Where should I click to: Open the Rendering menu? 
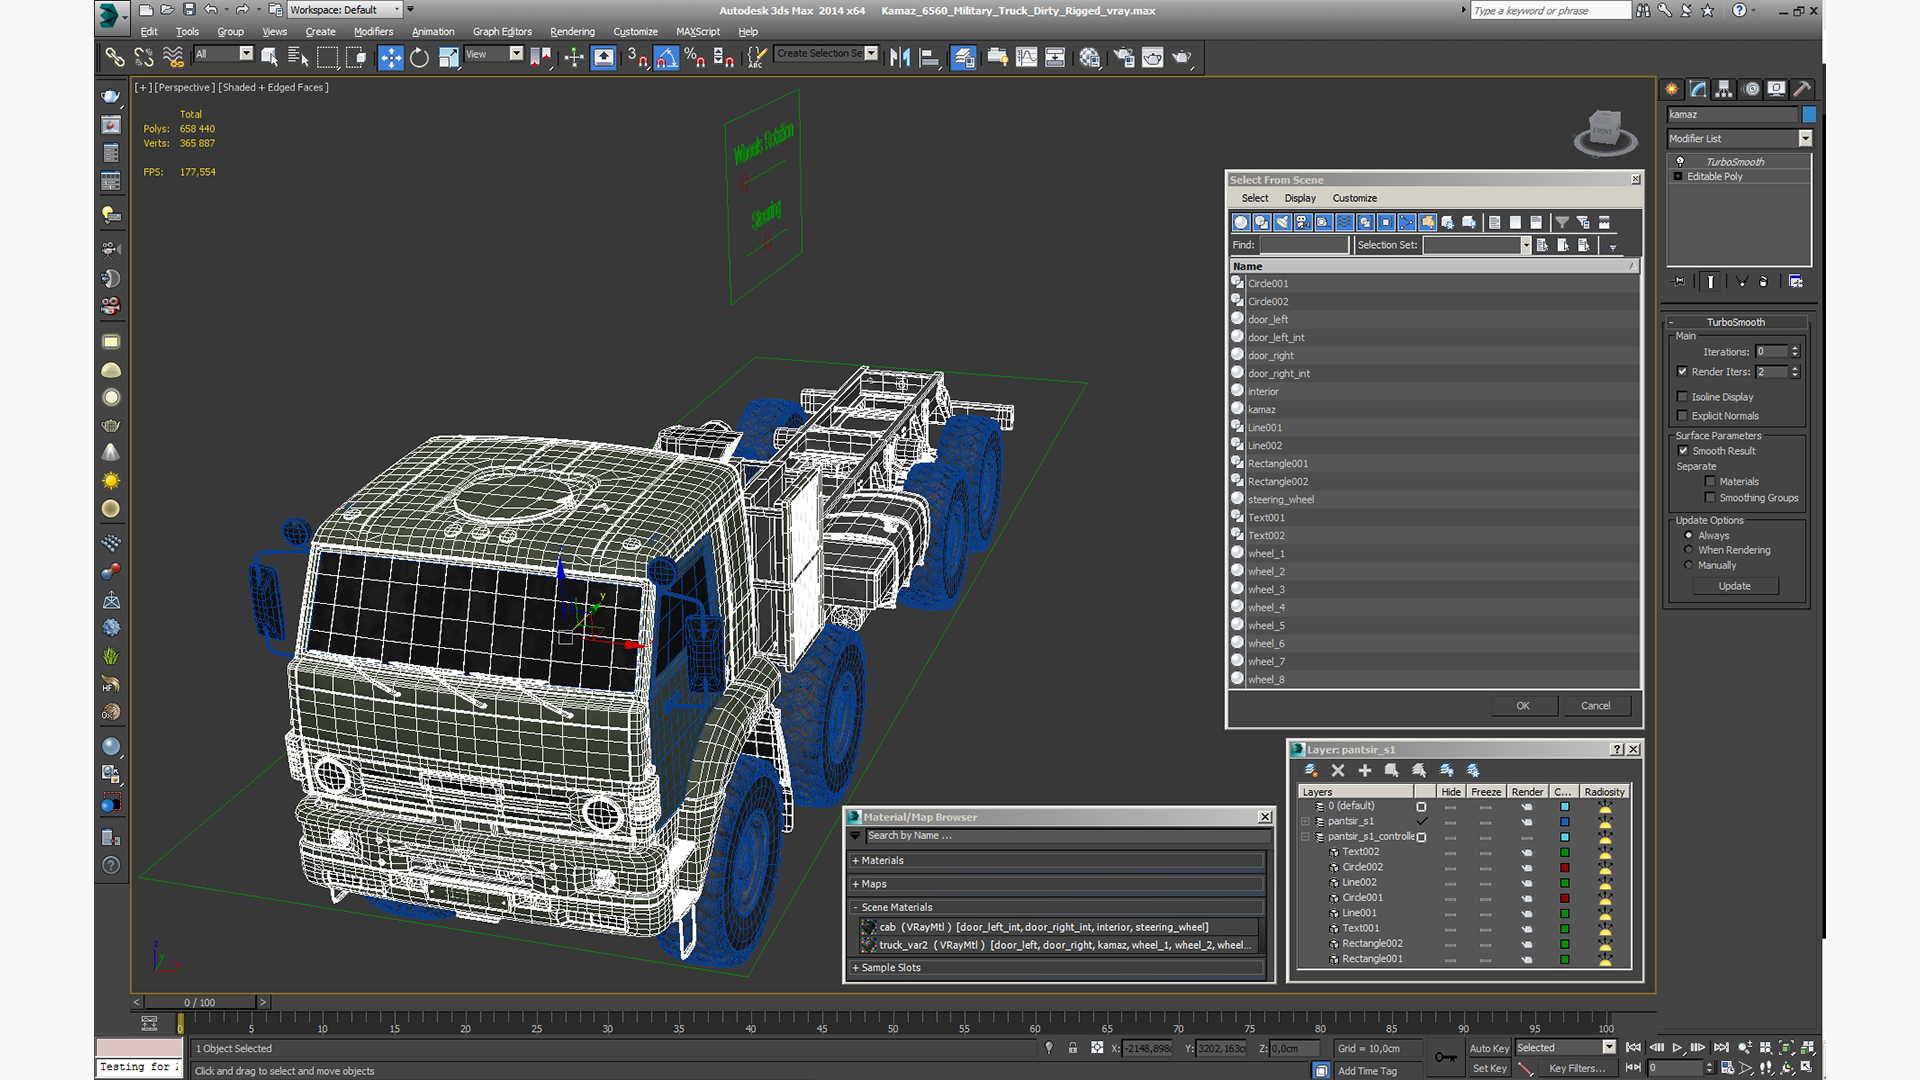coord(572,32)
